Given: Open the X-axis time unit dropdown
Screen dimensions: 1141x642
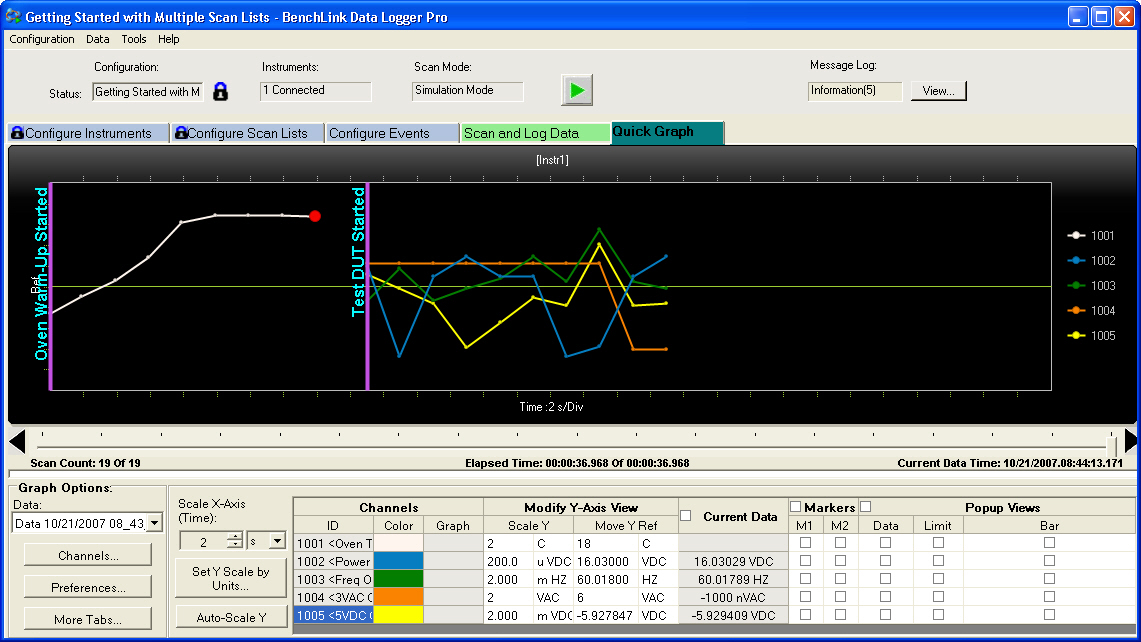Looking at the screenshot, I should click(x=277, y=541).
